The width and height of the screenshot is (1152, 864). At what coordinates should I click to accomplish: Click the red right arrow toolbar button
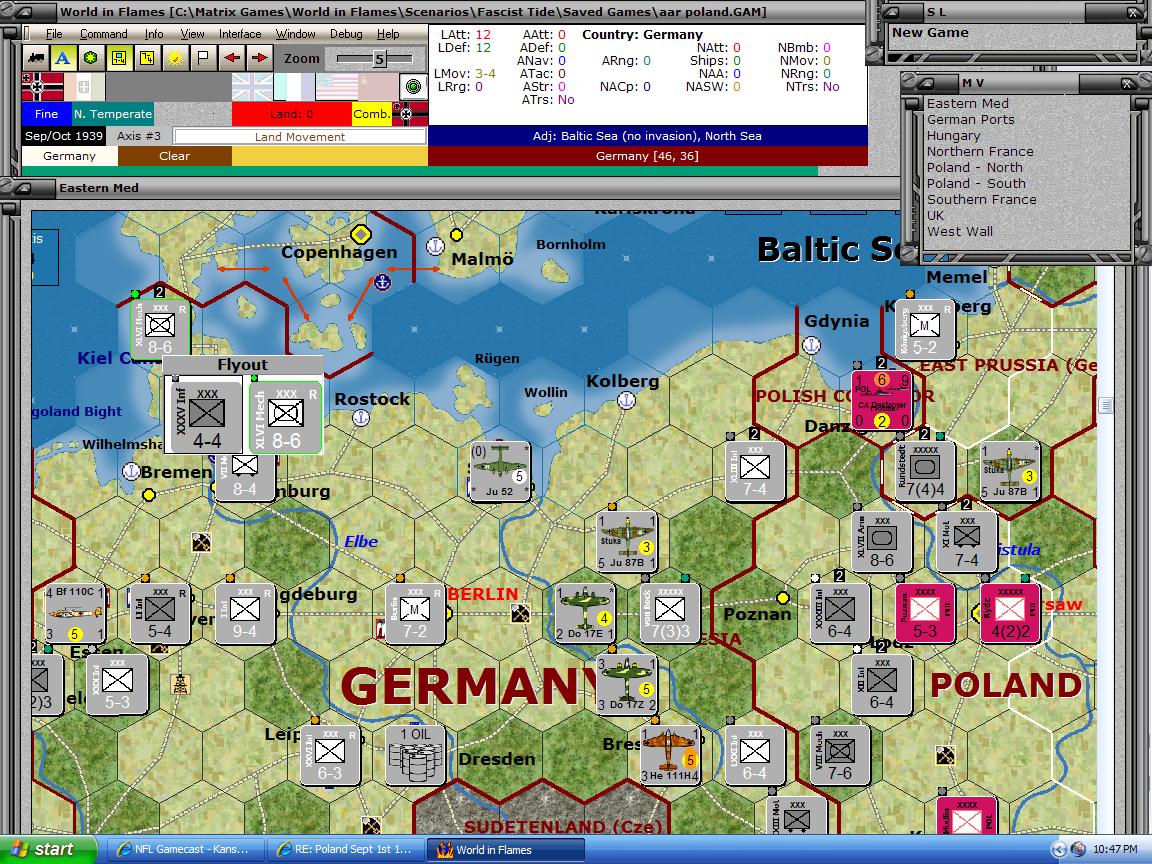[259, 58]
